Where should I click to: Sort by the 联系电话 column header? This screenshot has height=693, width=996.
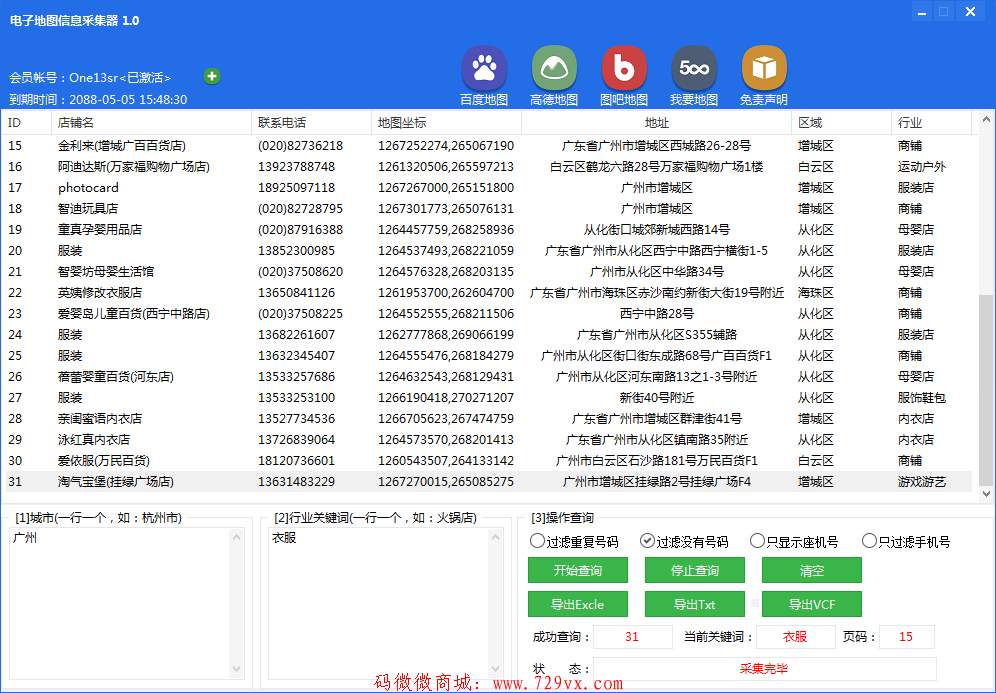point(311,123)
